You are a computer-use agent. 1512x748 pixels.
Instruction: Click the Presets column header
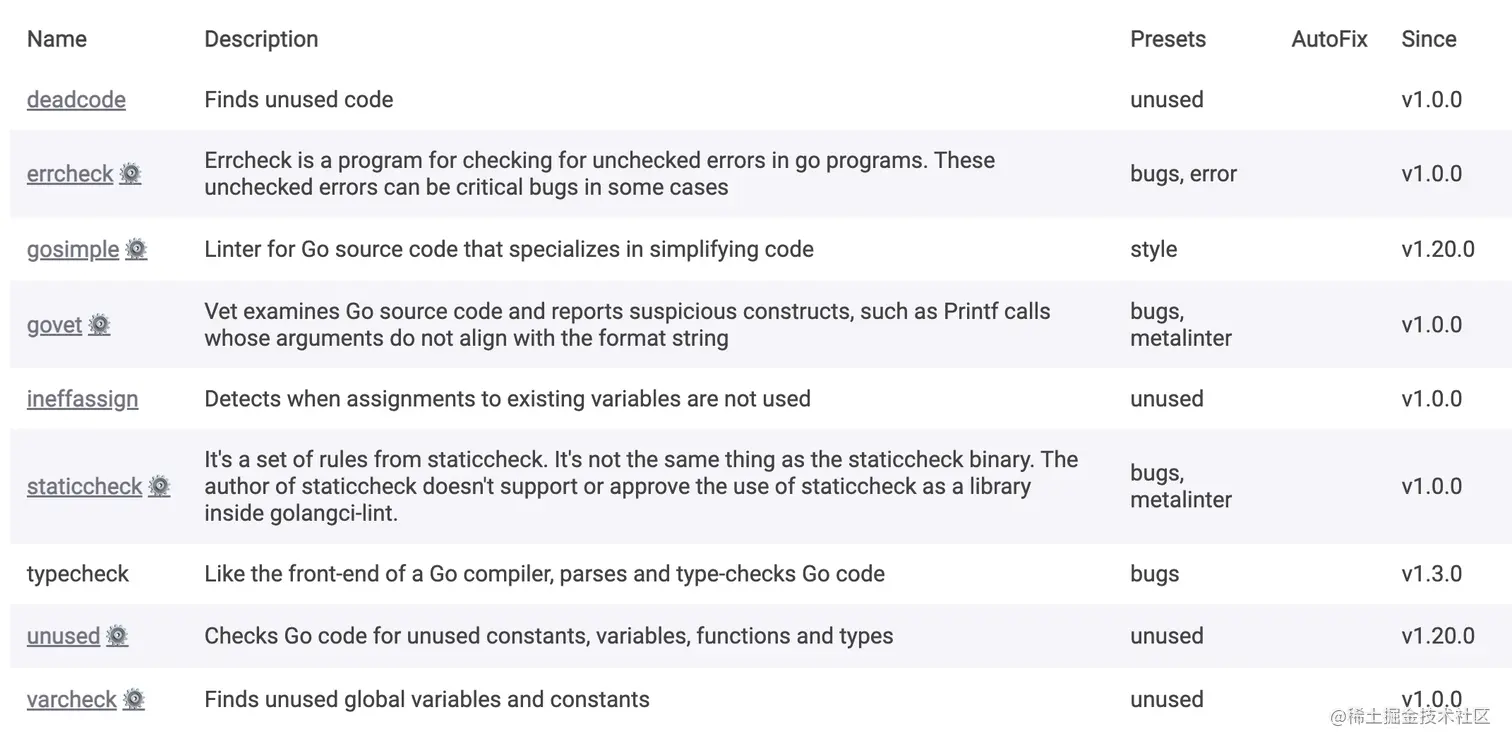[x=1168, y=39]
